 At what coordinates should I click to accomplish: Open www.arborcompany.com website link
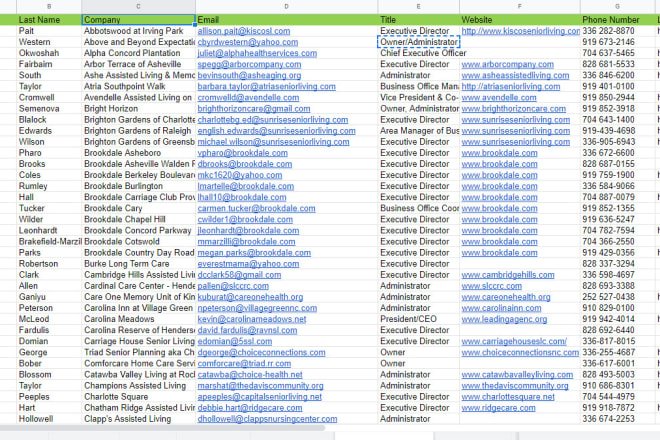pos(508,64)
